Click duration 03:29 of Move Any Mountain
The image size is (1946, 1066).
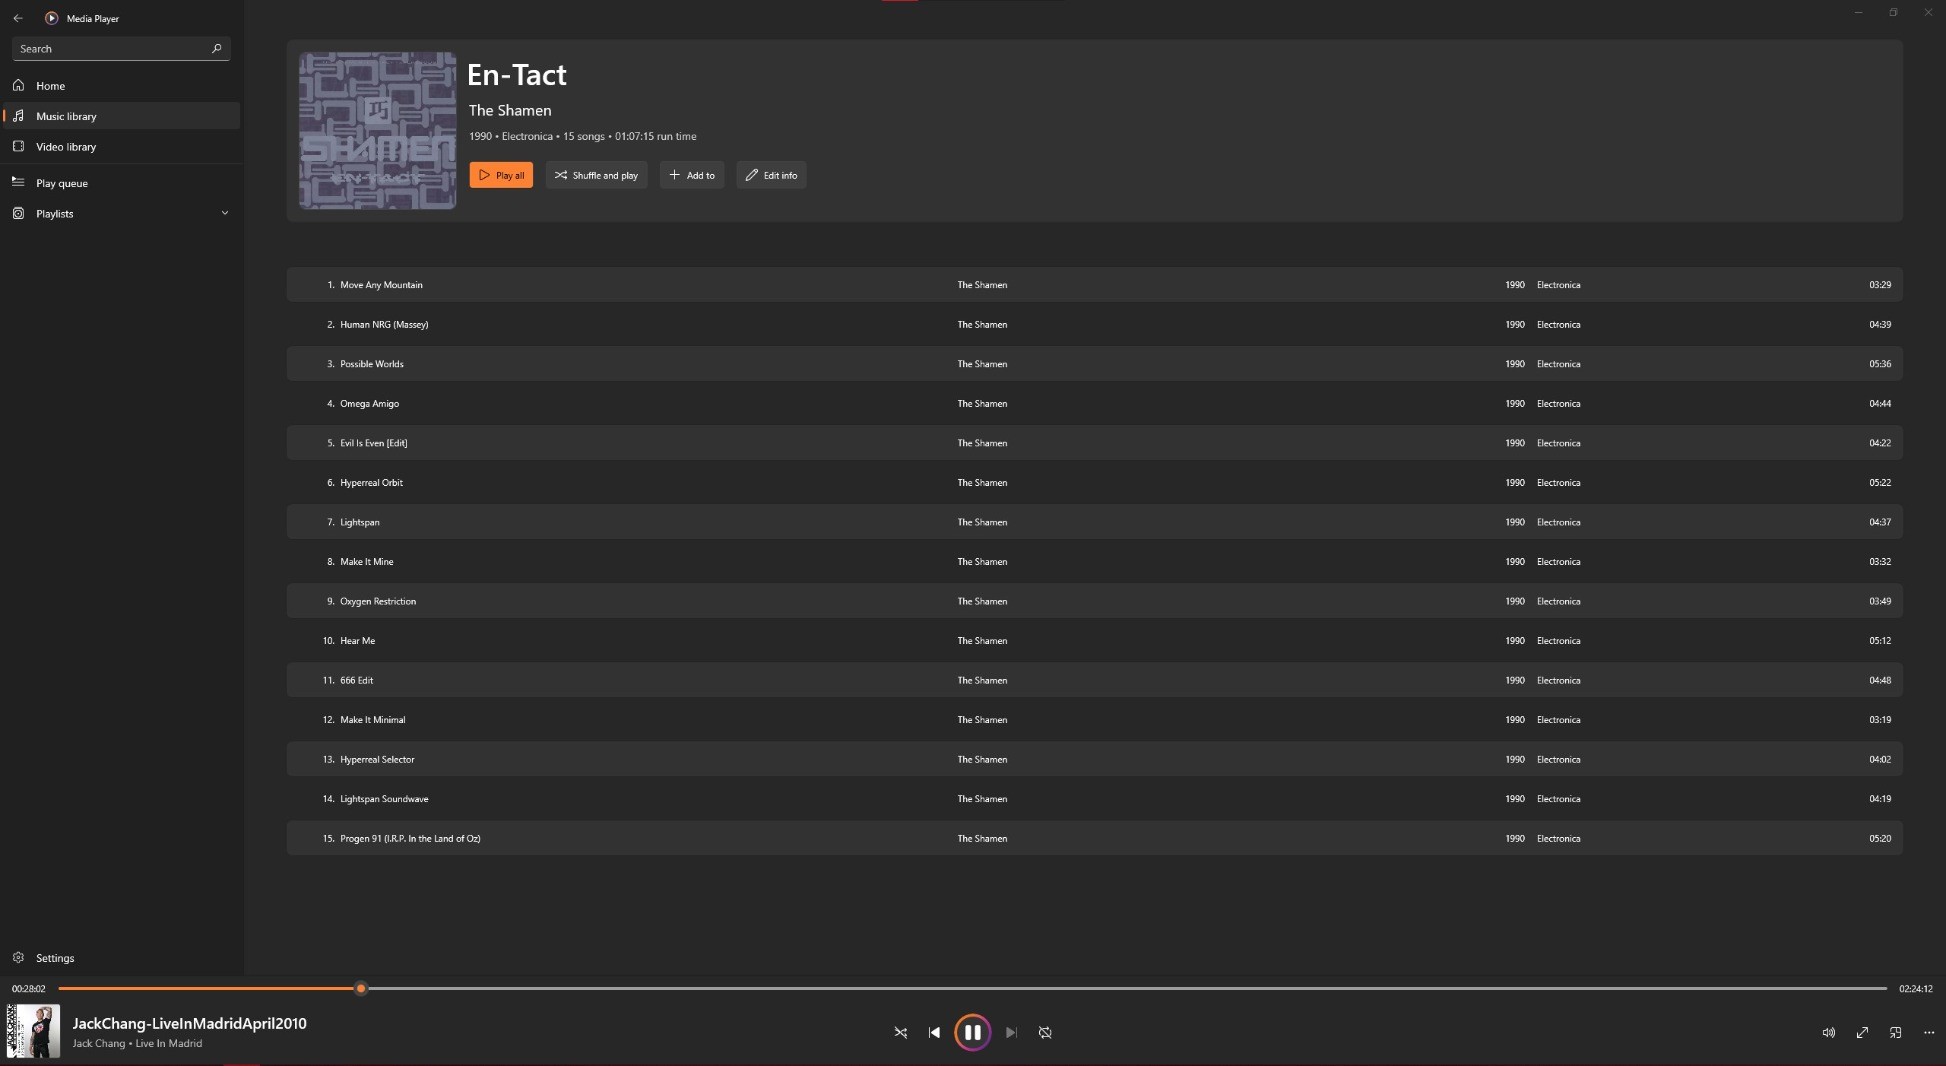pos(1879,285)
